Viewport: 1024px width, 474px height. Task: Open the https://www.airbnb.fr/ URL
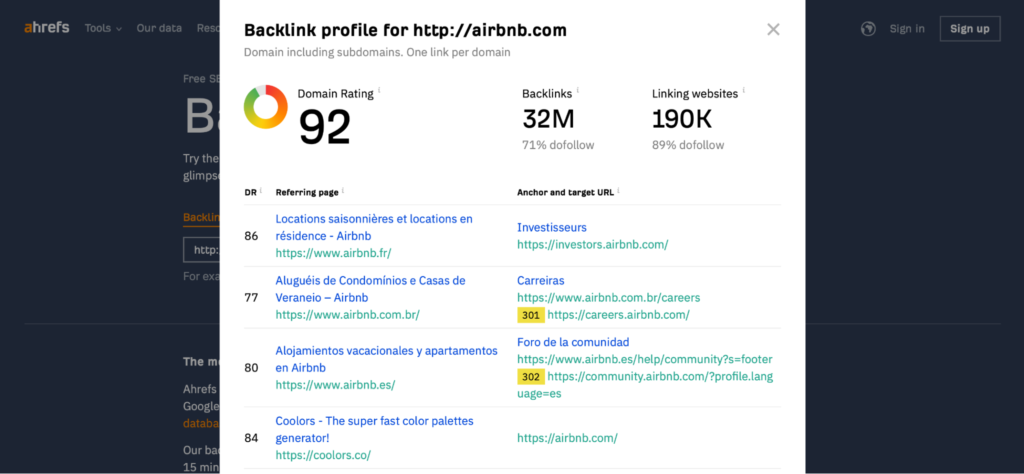(x=333, y=253)
